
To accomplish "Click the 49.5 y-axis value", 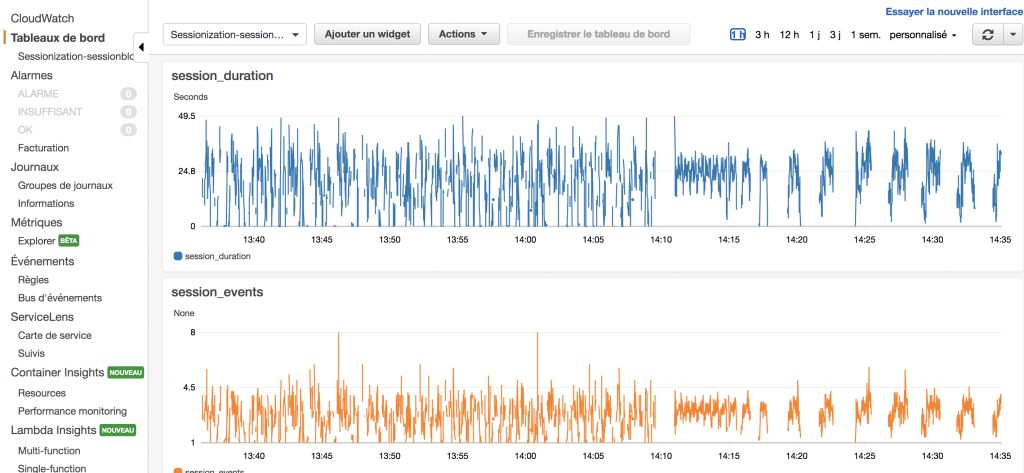I will pyautogui.click(x=185, y=116).
